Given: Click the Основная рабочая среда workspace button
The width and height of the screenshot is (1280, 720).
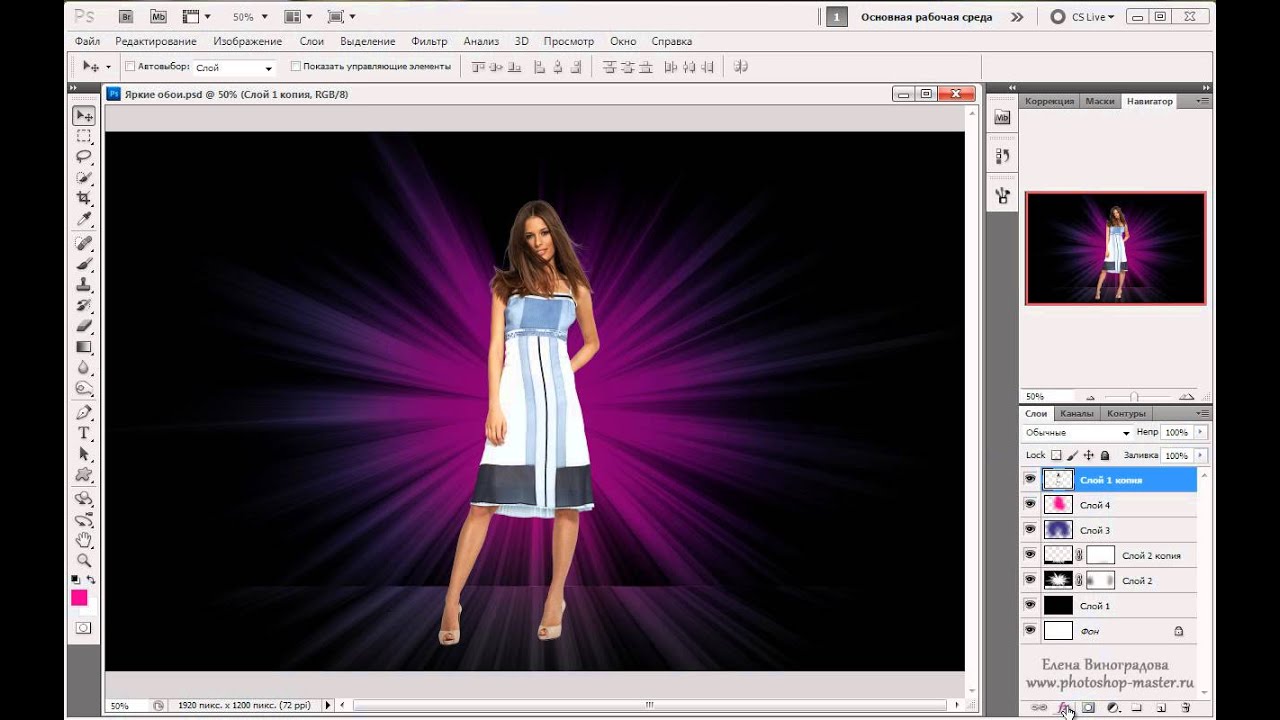Looking at the screenshot, I should (925, 17).
